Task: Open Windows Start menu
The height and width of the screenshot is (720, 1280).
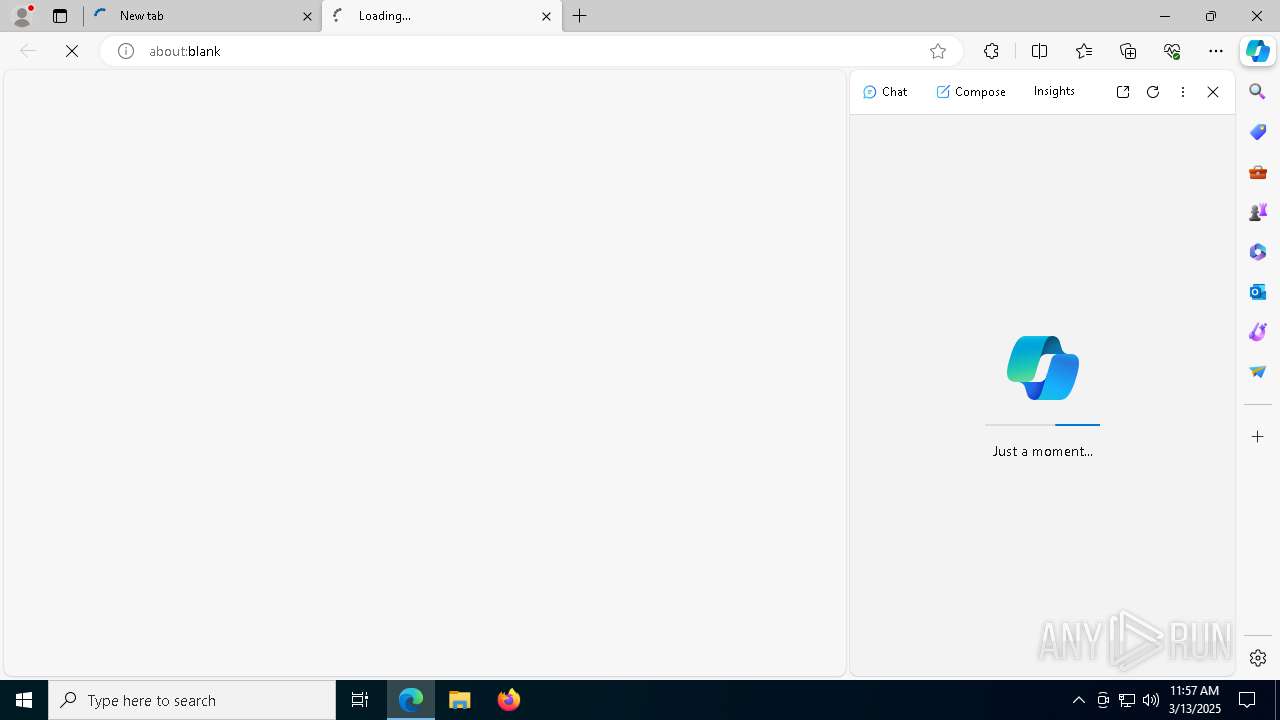Action: coord(24,700)
